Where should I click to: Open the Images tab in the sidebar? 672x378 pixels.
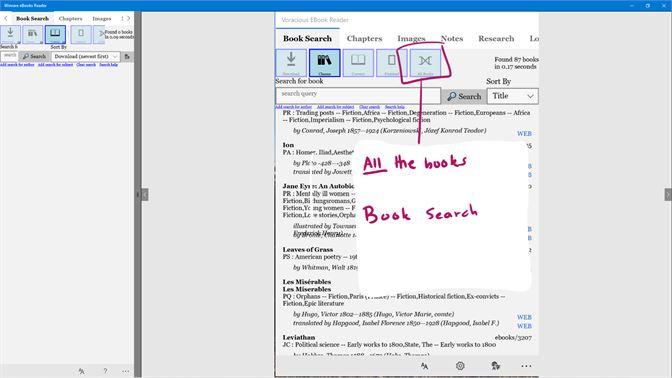click(x=102, y=18)
